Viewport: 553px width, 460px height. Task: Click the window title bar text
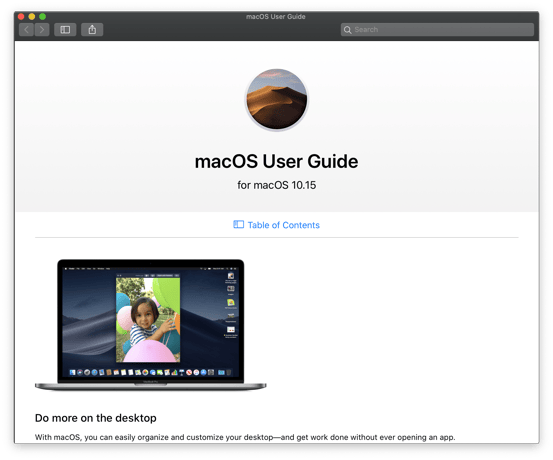click(276, 17)
